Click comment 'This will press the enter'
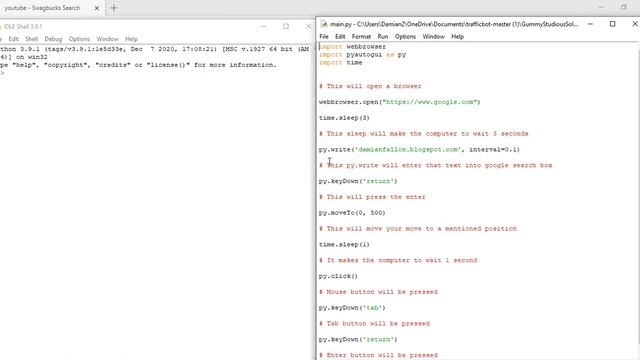The width and height of the screenshot is (640, 360). pos(372,197)
